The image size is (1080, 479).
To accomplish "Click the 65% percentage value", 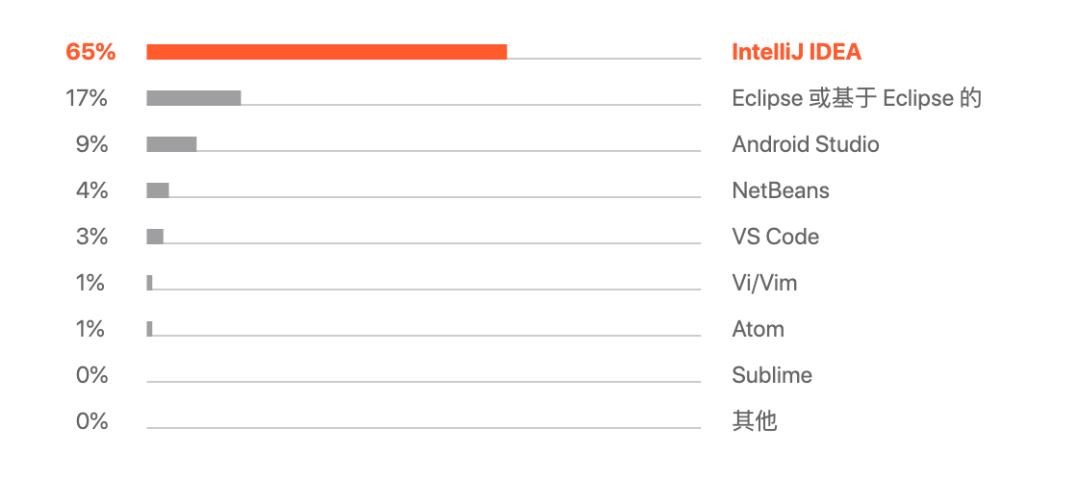I will pos(90,52).
